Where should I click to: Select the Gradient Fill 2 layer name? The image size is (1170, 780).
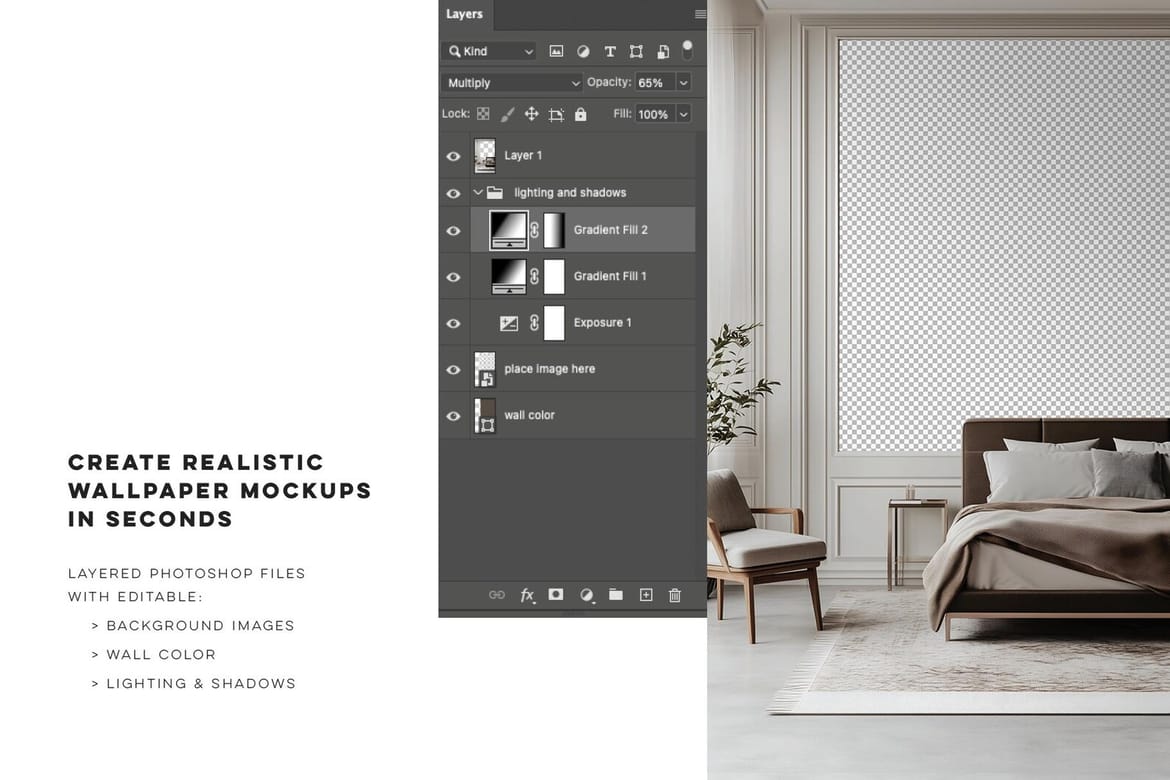click(610, 230)
